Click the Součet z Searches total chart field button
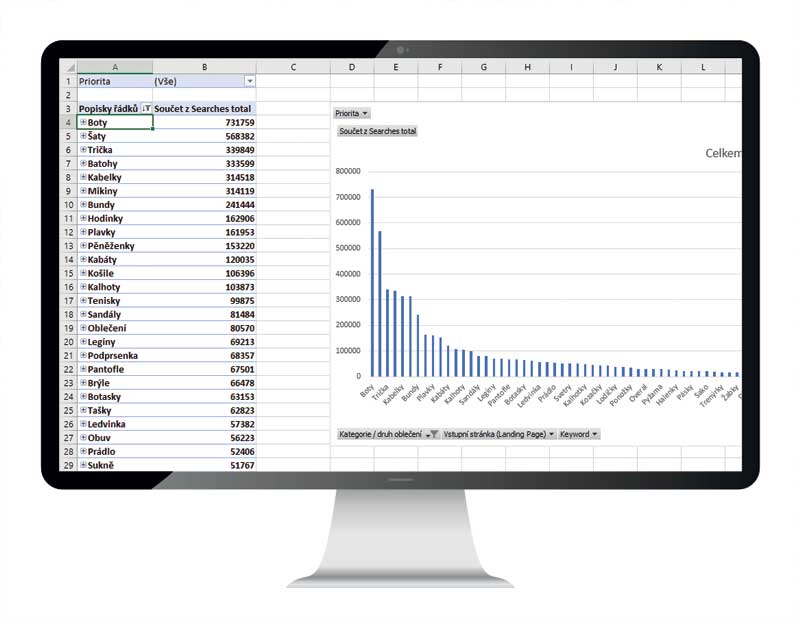Screen dimensions: 800x622 tap(378, 131)
